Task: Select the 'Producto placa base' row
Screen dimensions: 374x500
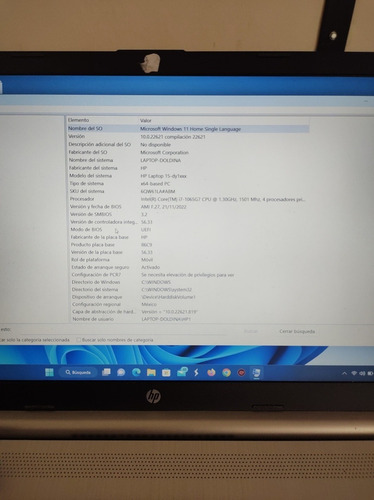Action: [x=189, y=245]
